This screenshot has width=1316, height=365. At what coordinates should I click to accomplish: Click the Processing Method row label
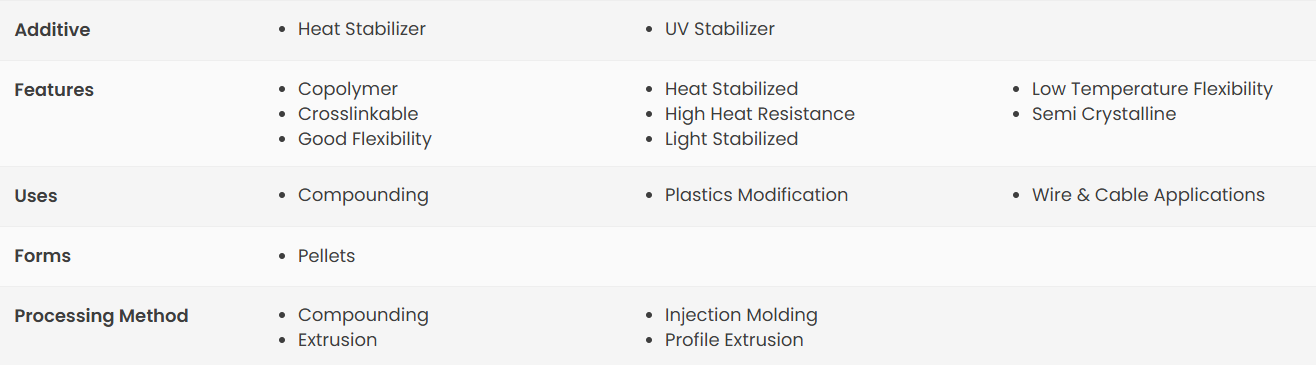point(101,316)
